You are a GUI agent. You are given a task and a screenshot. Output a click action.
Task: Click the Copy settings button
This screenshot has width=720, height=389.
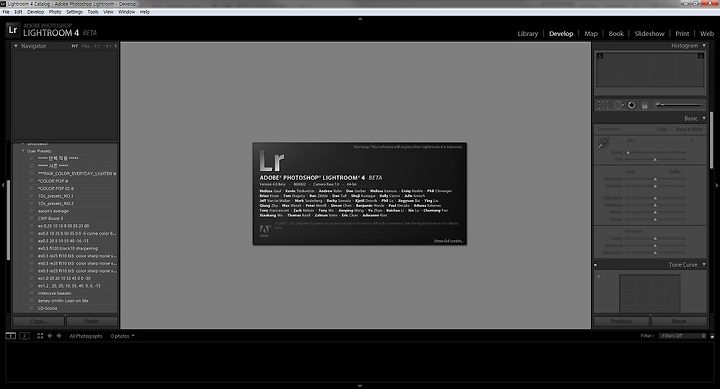pos(39,321)
